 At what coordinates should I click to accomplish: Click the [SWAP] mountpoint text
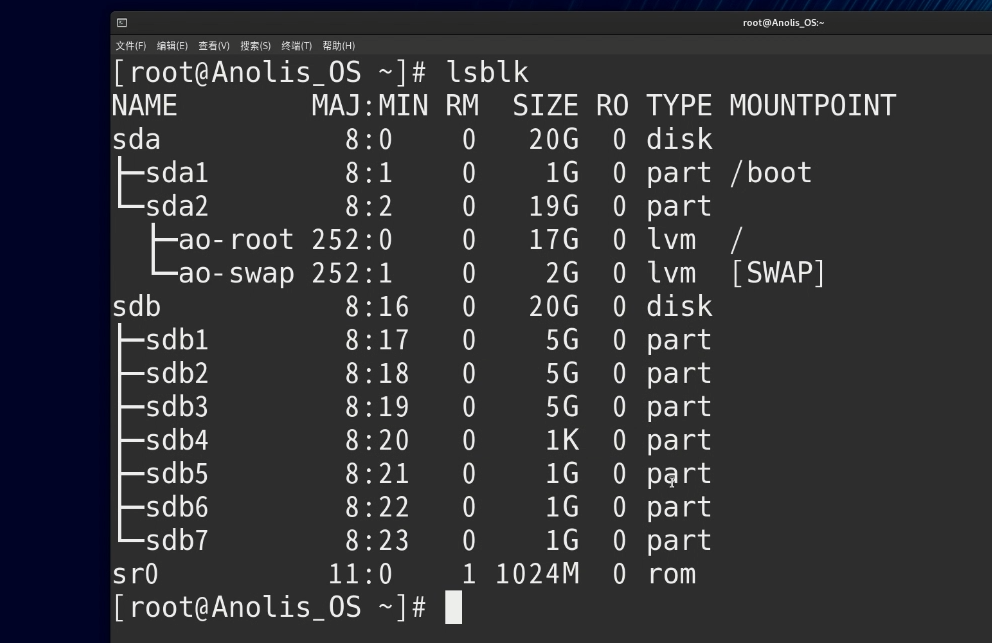click(x=777, y=272)
